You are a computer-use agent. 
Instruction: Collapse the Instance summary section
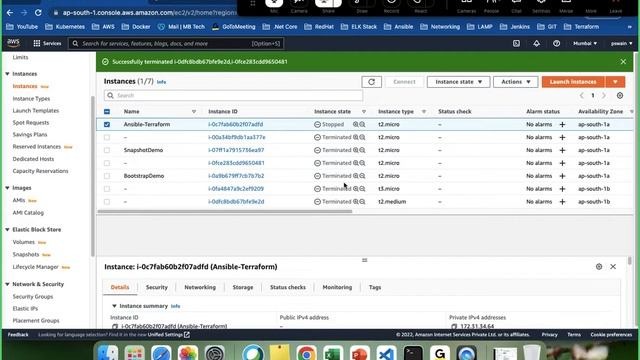pyautogui.click(x=114, y=306)
